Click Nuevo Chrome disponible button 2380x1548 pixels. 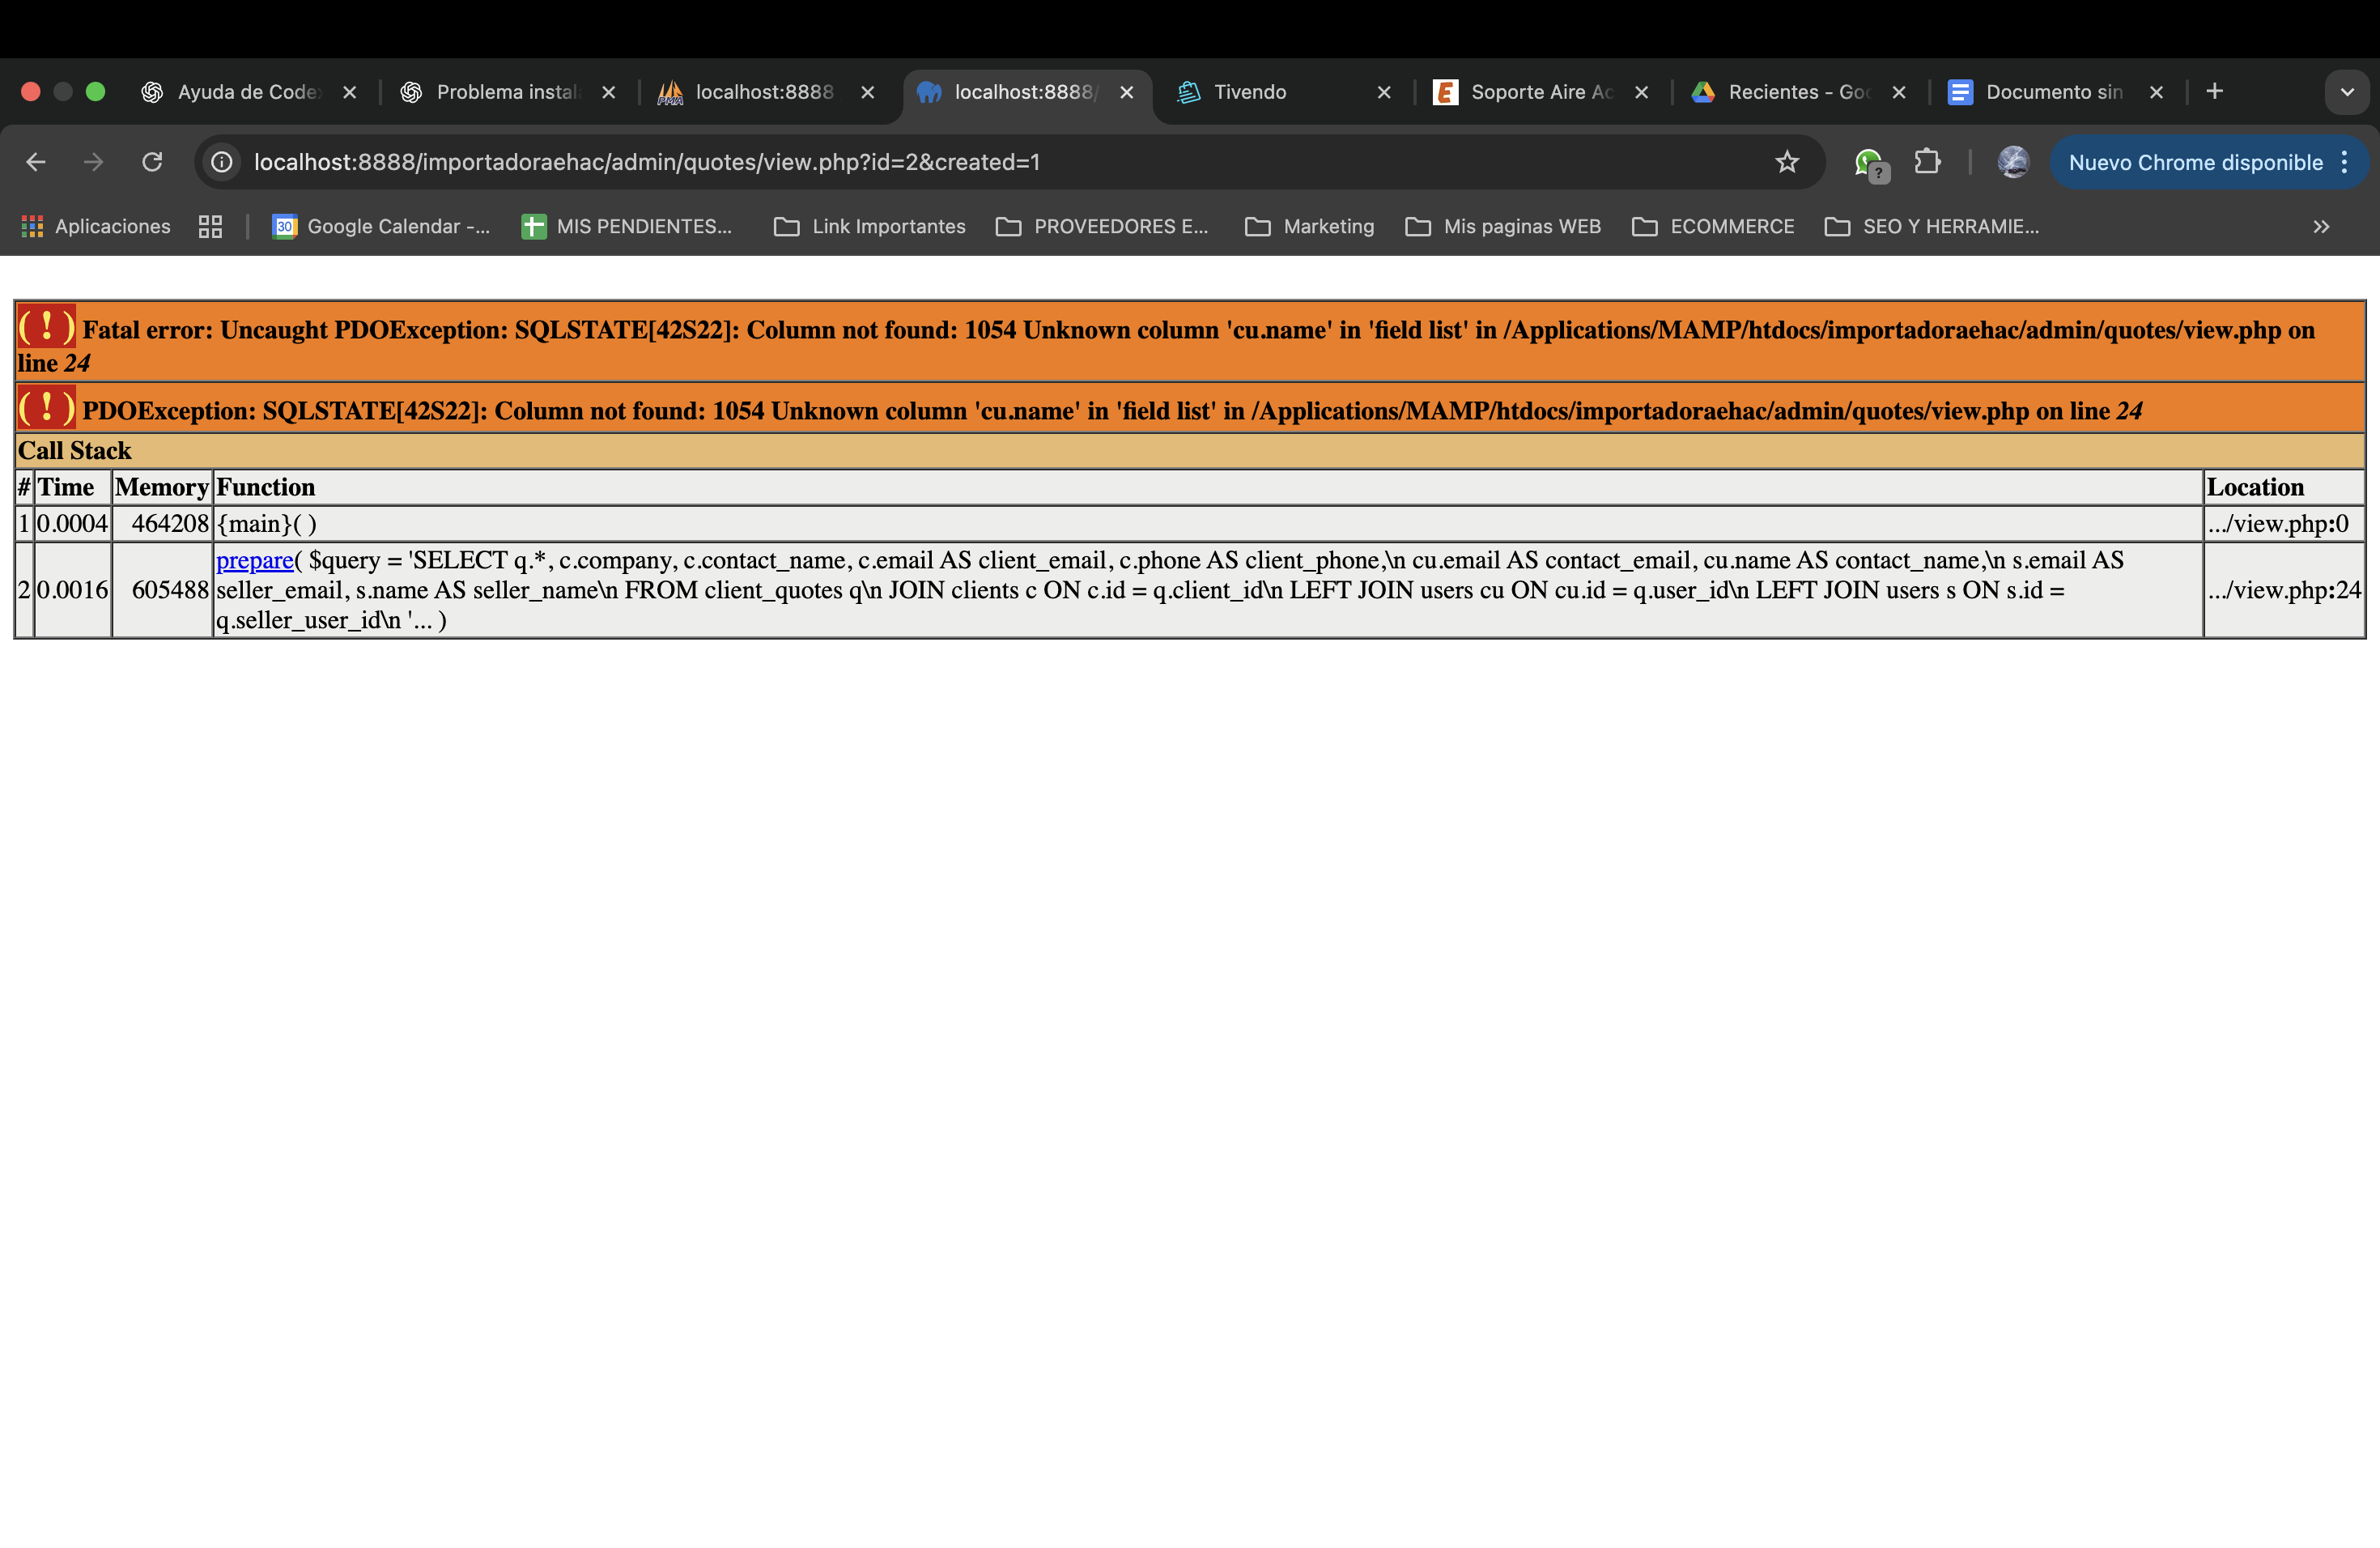coord(2194,163)
